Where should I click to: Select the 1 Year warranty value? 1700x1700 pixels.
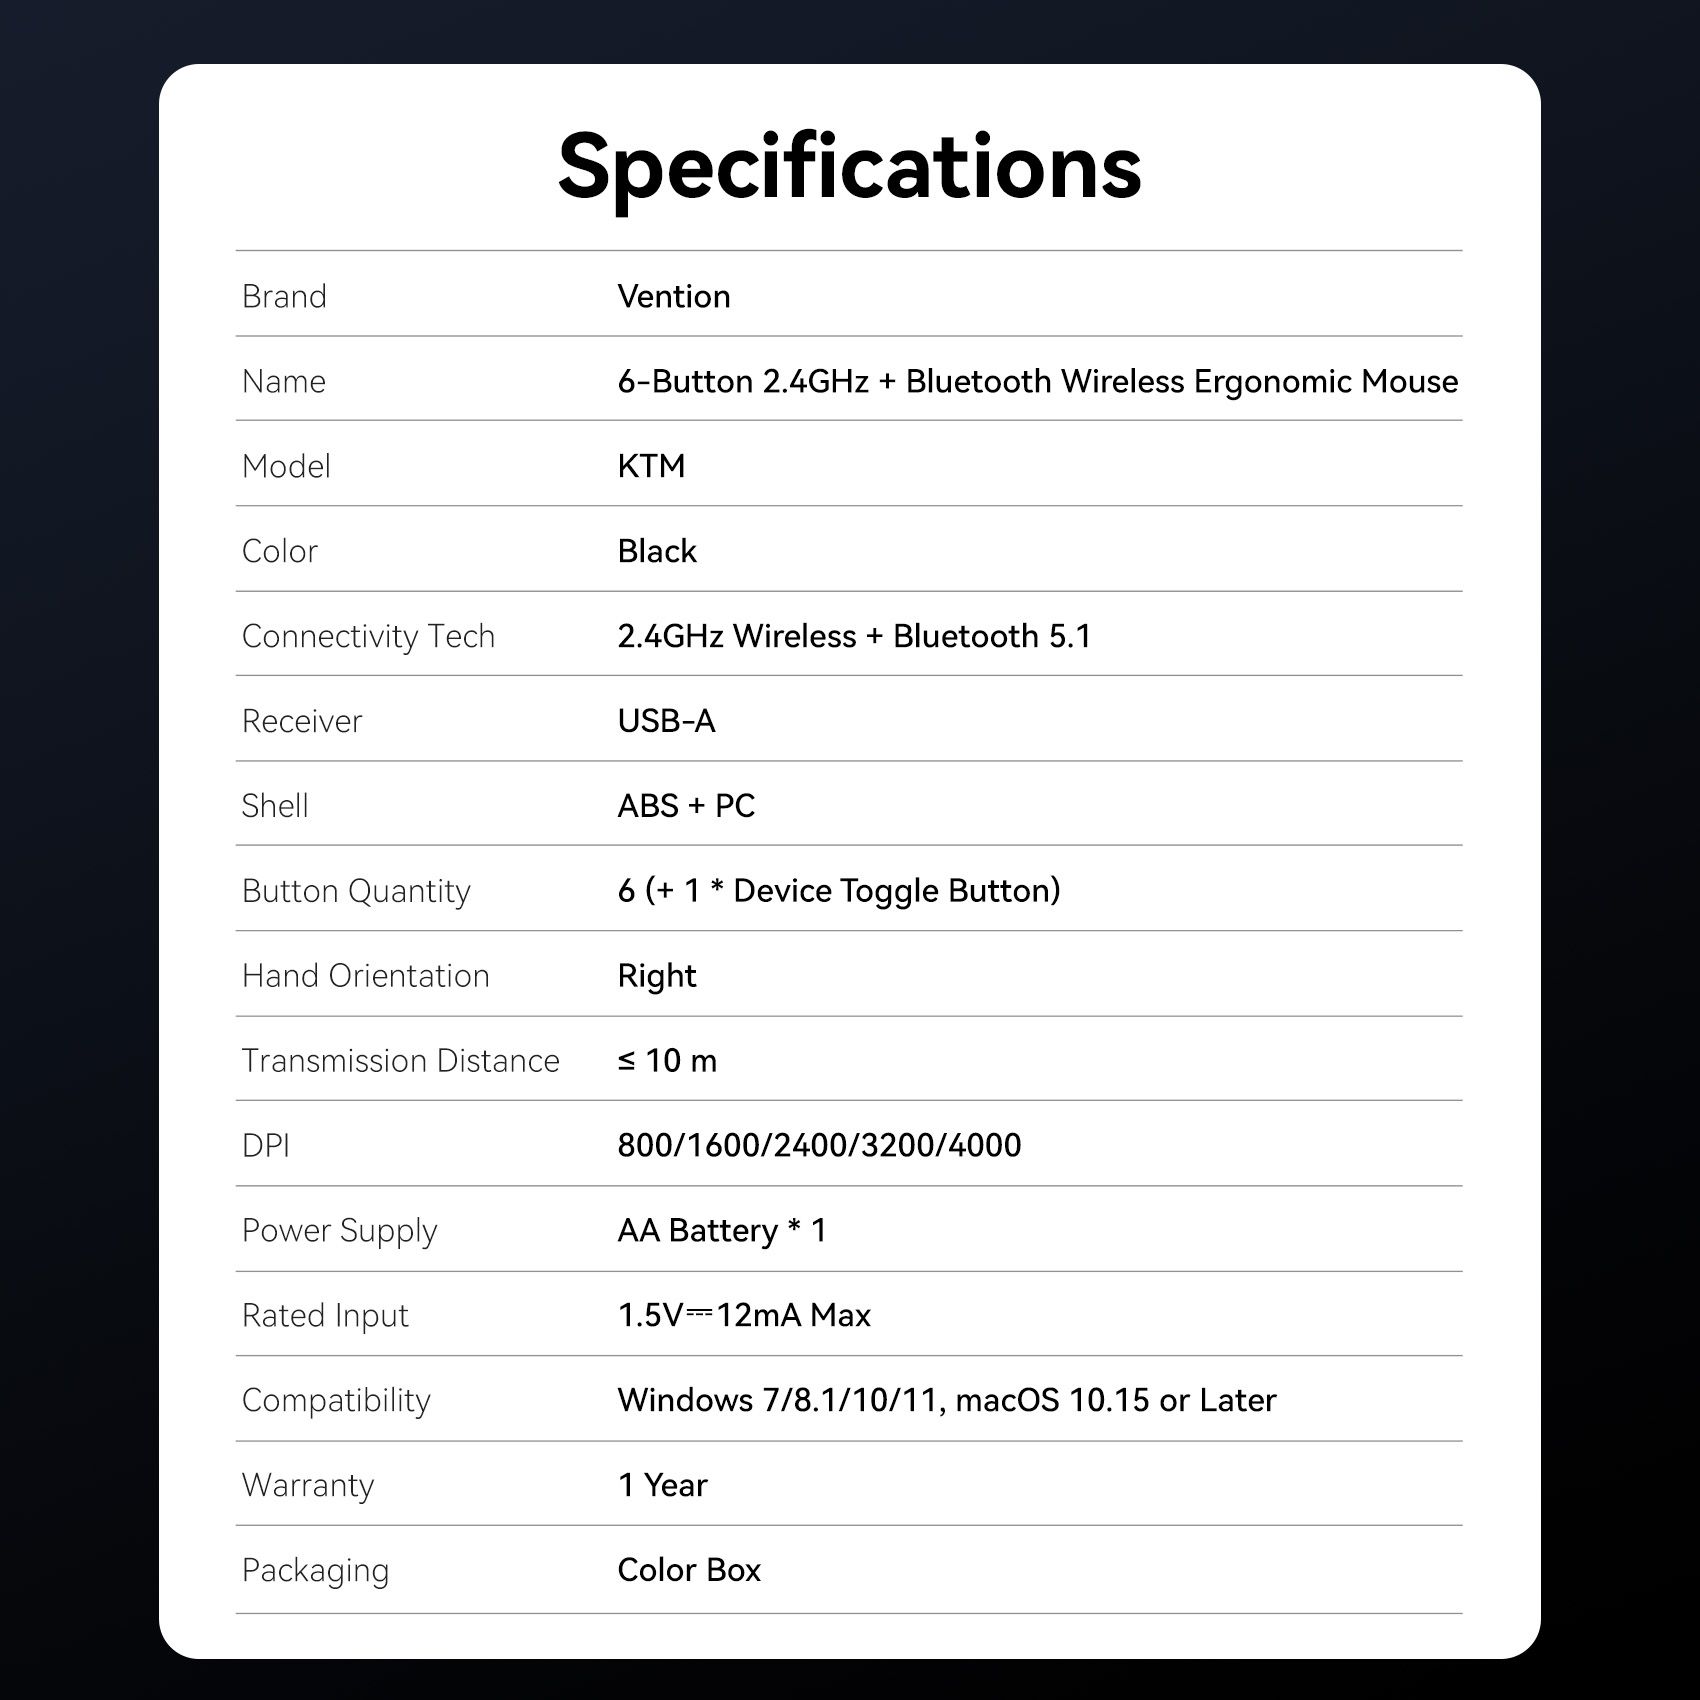(x=662, y=1485)
